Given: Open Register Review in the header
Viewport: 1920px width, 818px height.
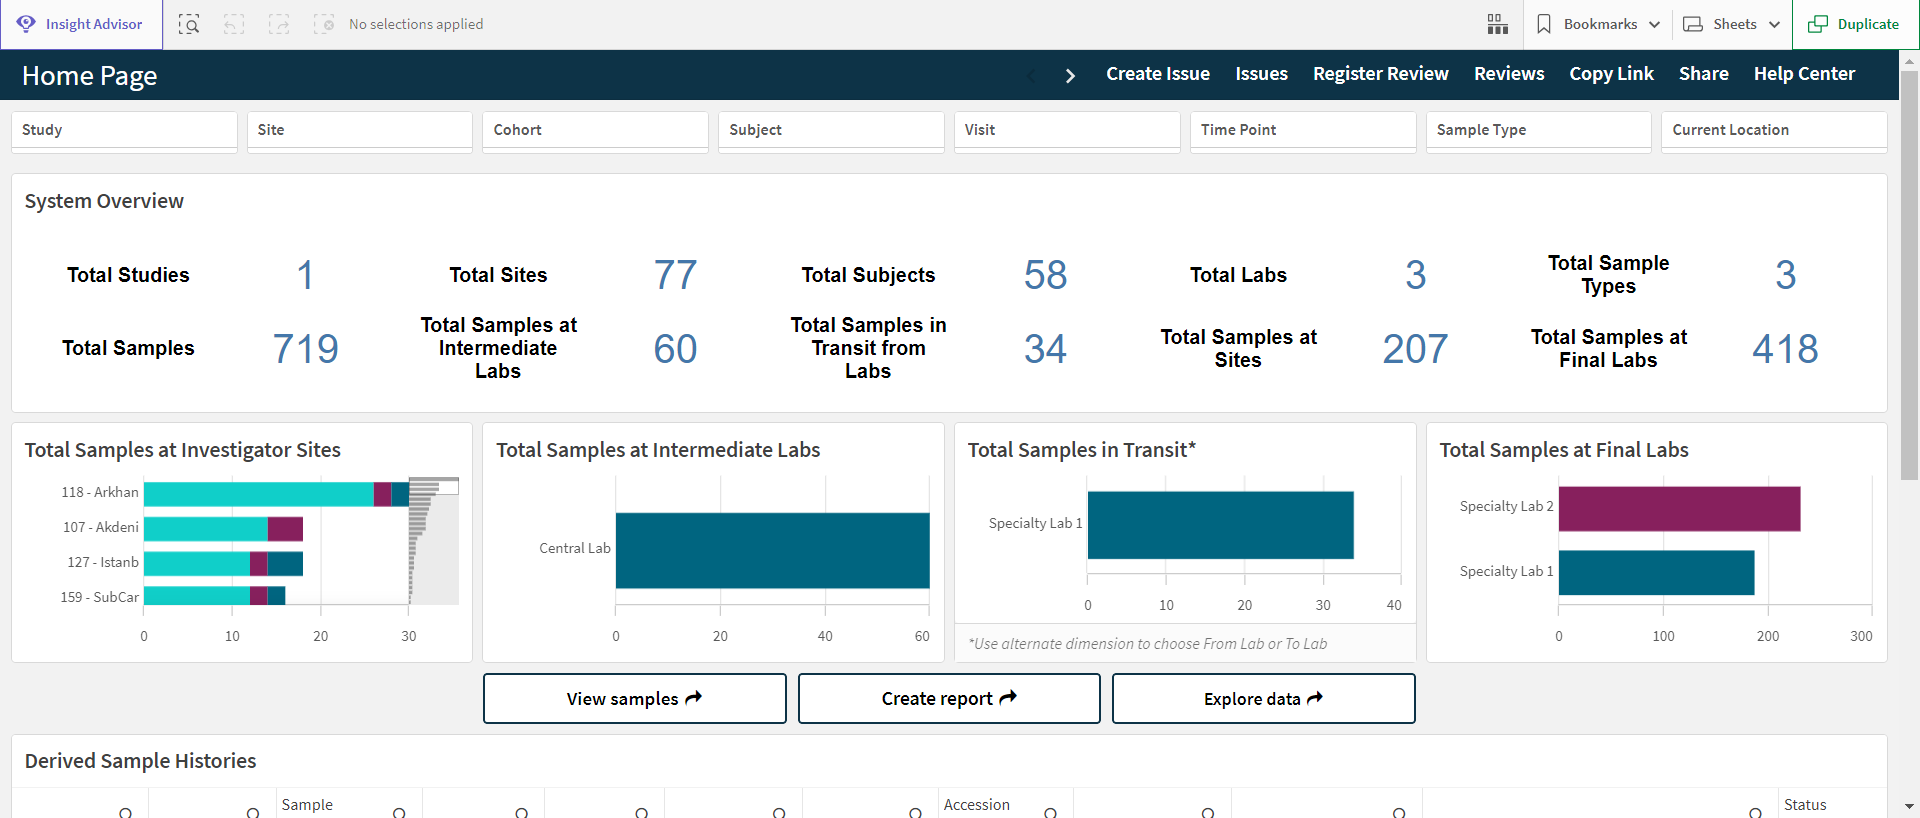Looking at the screenshot, I should (x=1380, y=74).
